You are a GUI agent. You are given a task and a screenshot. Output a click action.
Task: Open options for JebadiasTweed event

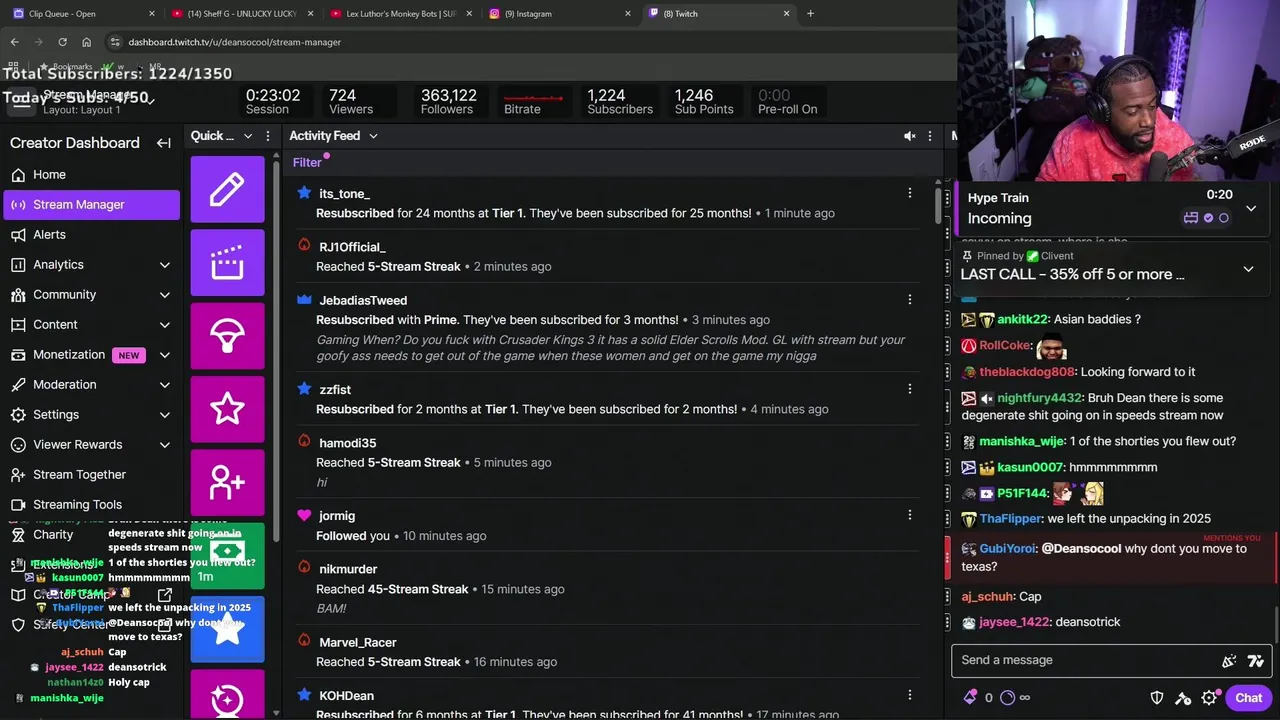[909, 299]
